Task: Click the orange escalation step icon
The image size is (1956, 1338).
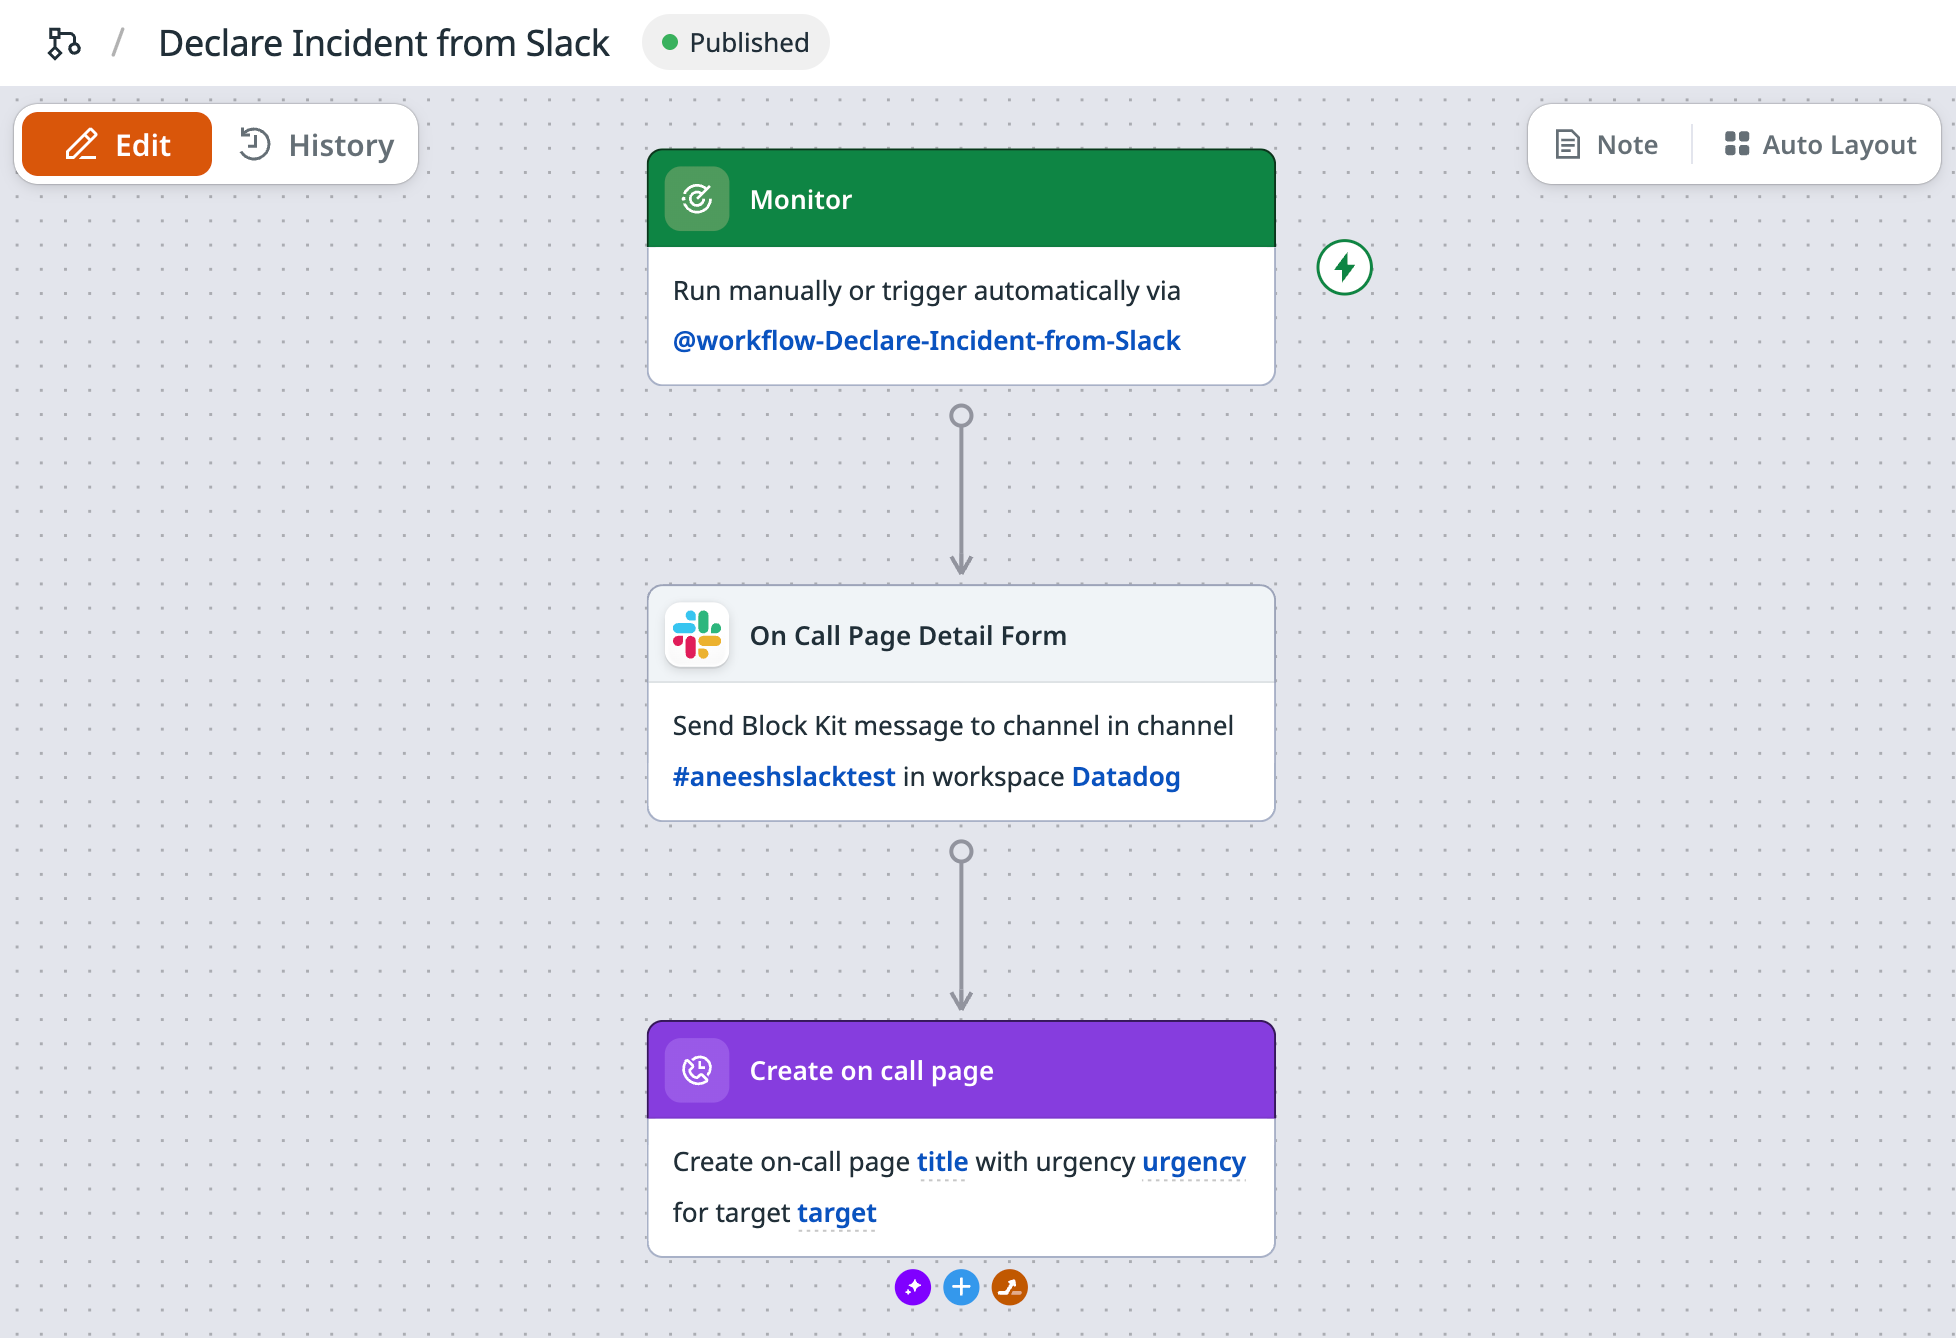Action: click(x=1010, y=1288)
